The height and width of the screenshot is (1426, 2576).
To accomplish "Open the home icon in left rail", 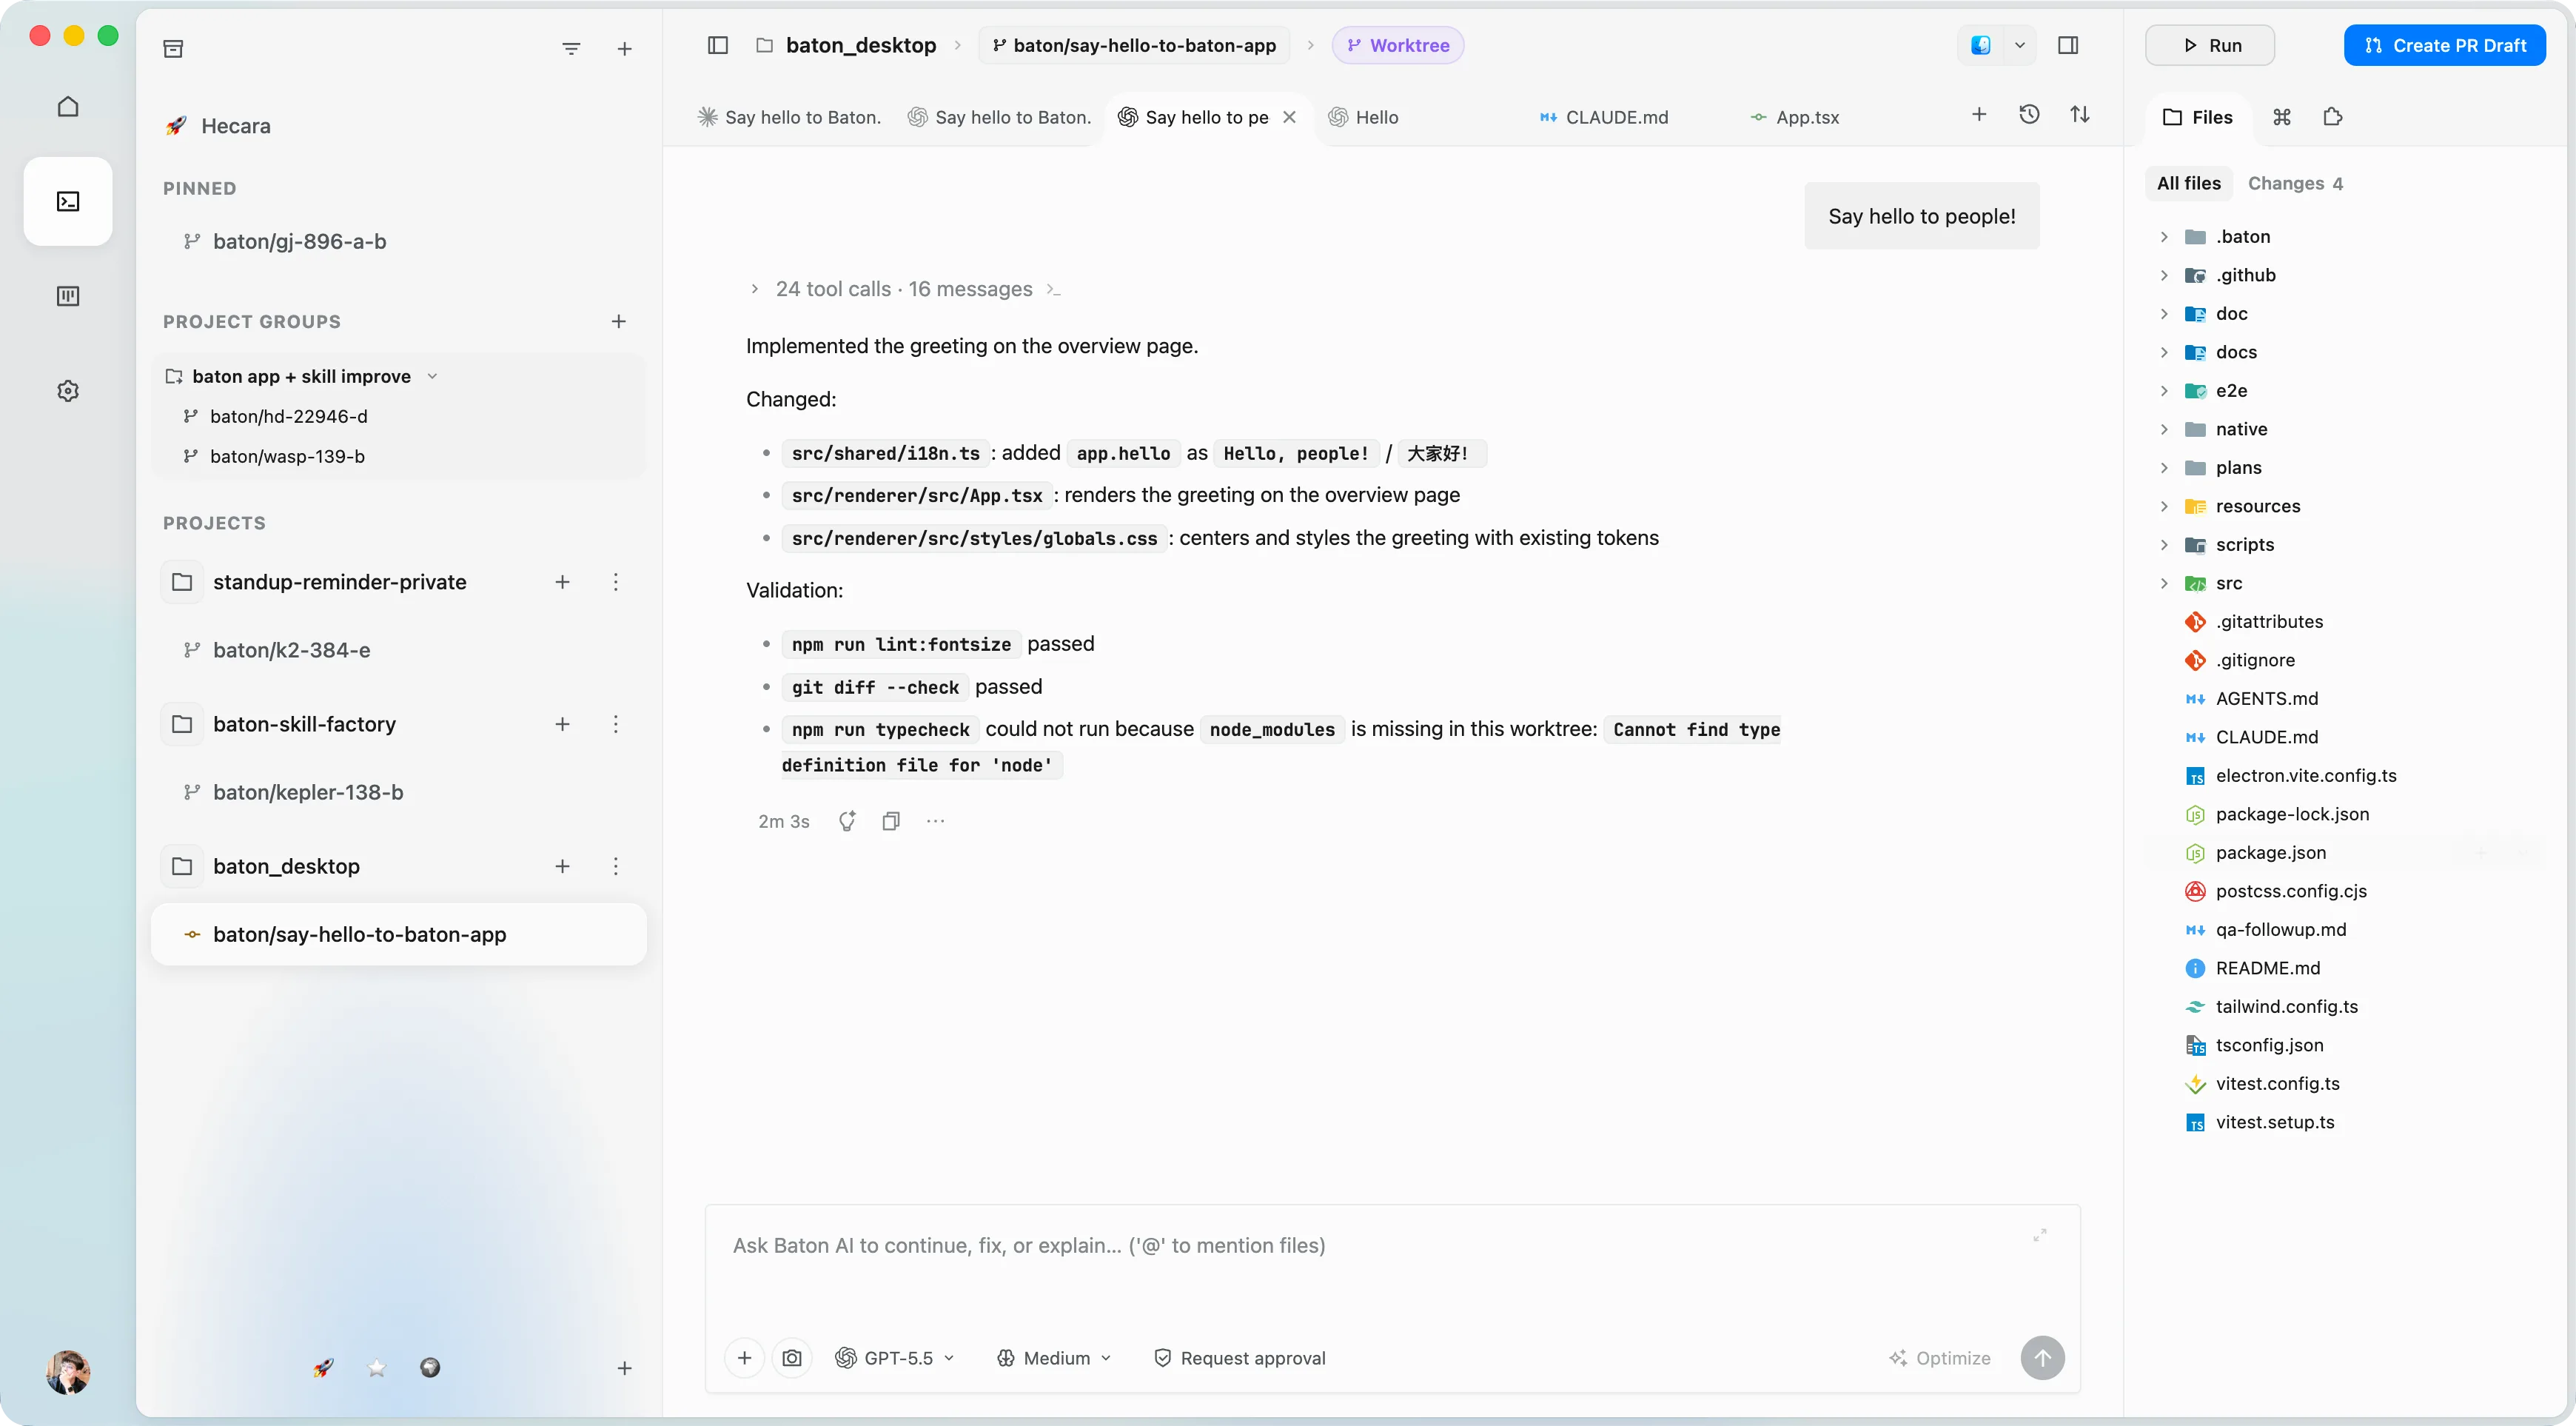I will tap(68, 106).
